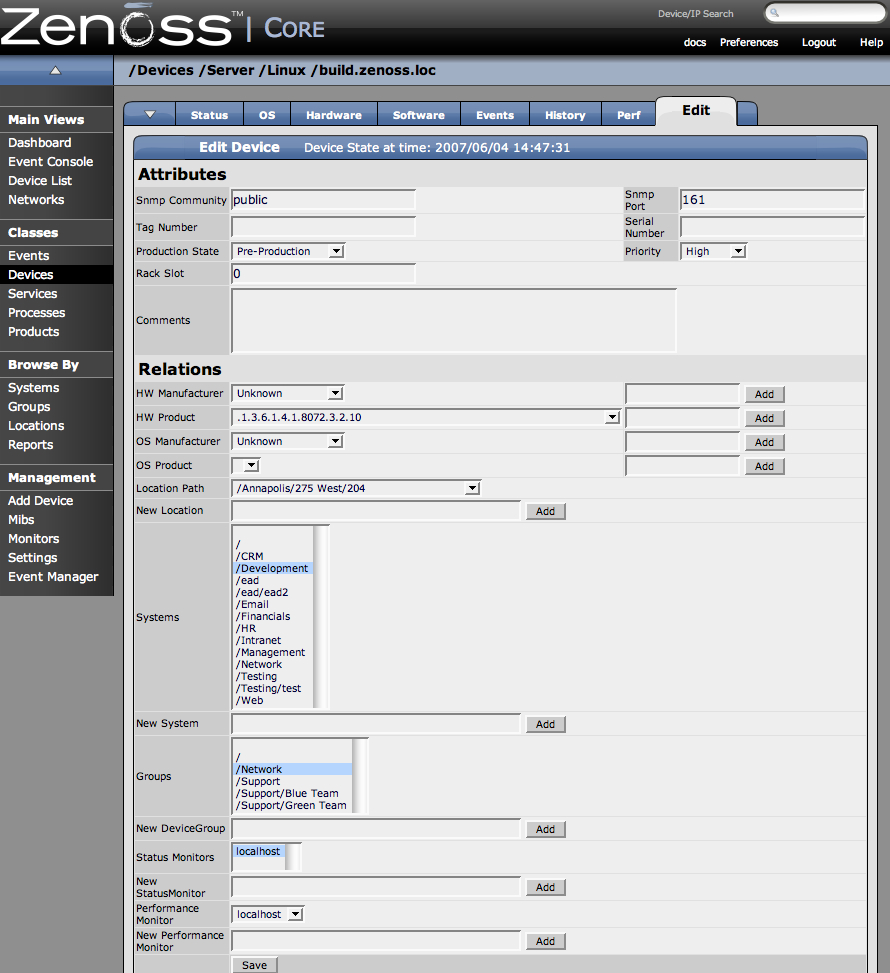
Task: Click the Zenoss Core logo
Action: point(163,27)
